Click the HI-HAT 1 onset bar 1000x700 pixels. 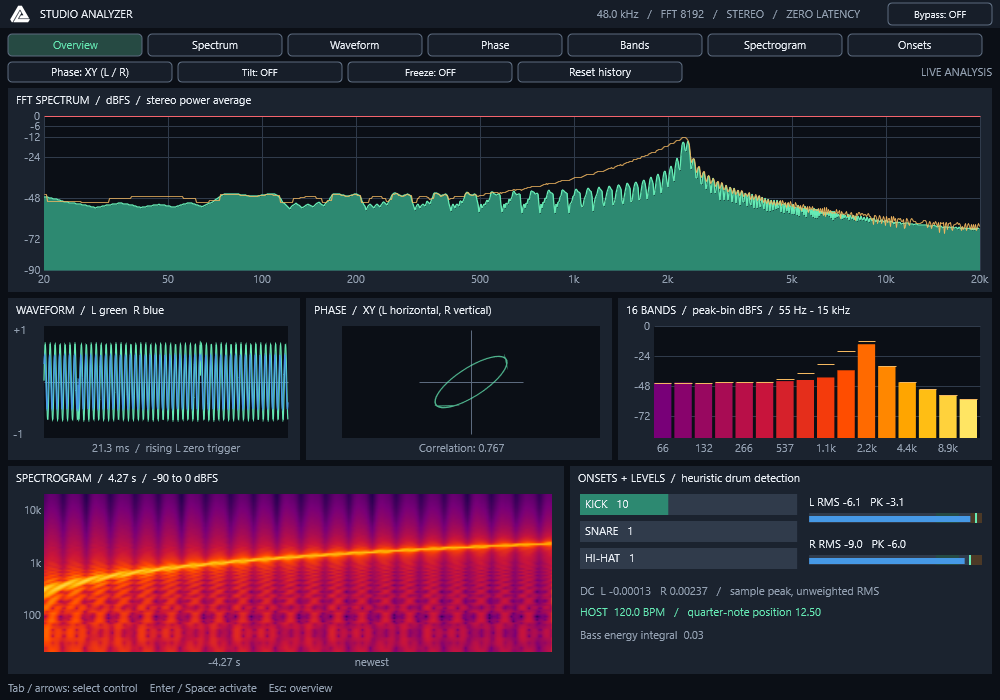click(688, 558)
